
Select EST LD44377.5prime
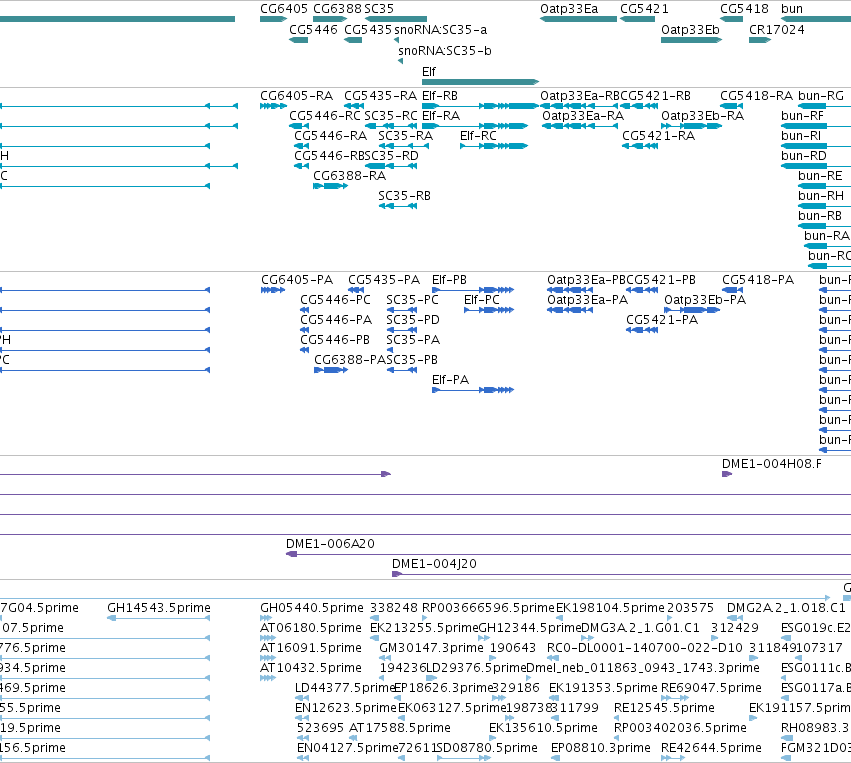tap(302, 698)
